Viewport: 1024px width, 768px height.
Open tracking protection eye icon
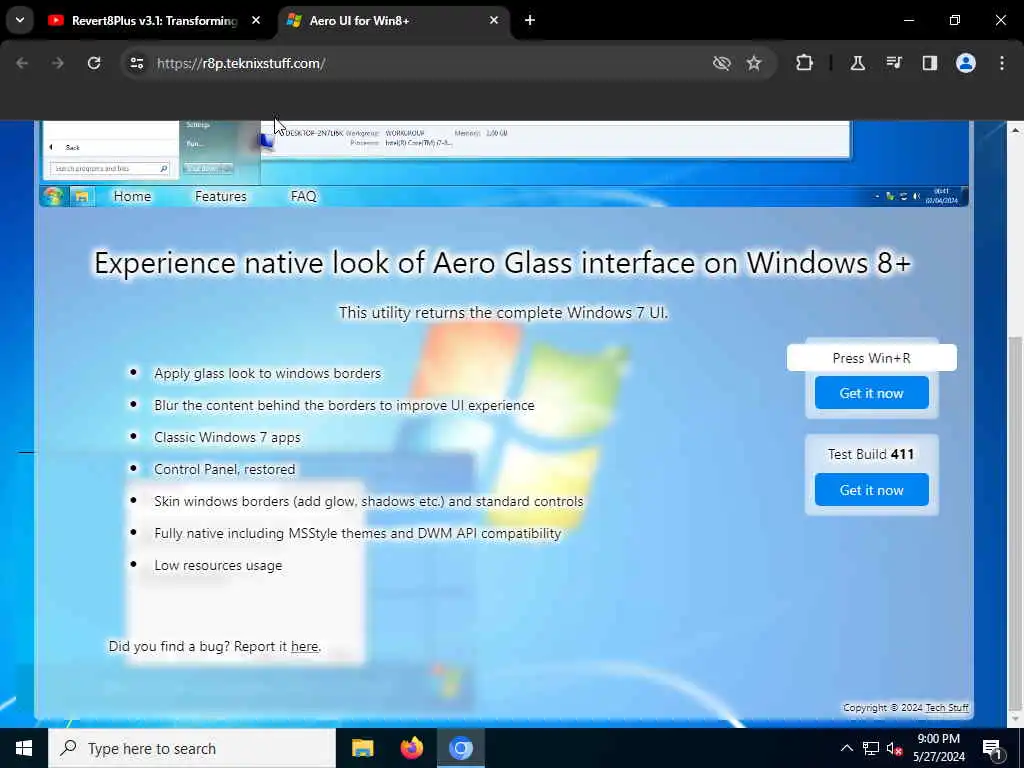coord(722,63)
